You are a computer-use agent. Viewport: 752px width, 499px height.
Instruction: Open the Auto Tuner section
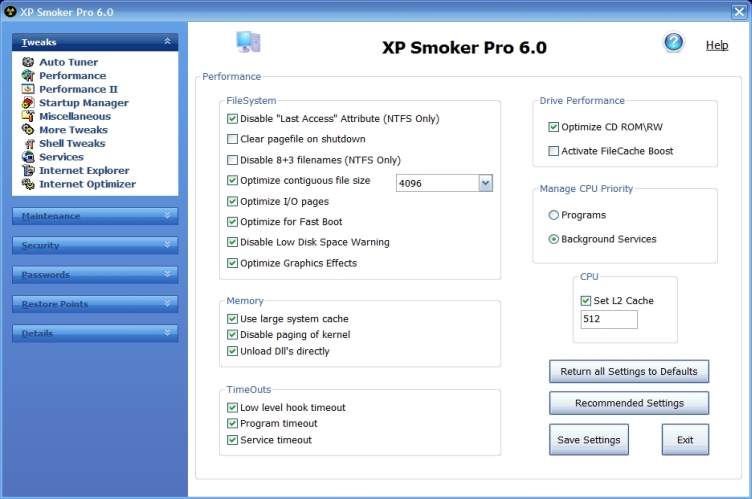click(x=69, y=62)
